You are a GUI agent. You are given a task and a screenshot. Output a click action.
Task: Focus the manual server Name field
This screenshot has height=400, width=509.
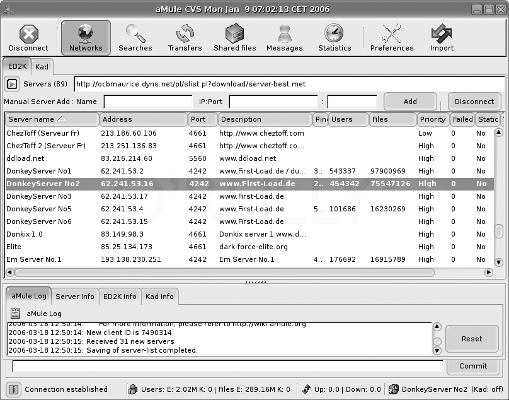tap(148, 102)
